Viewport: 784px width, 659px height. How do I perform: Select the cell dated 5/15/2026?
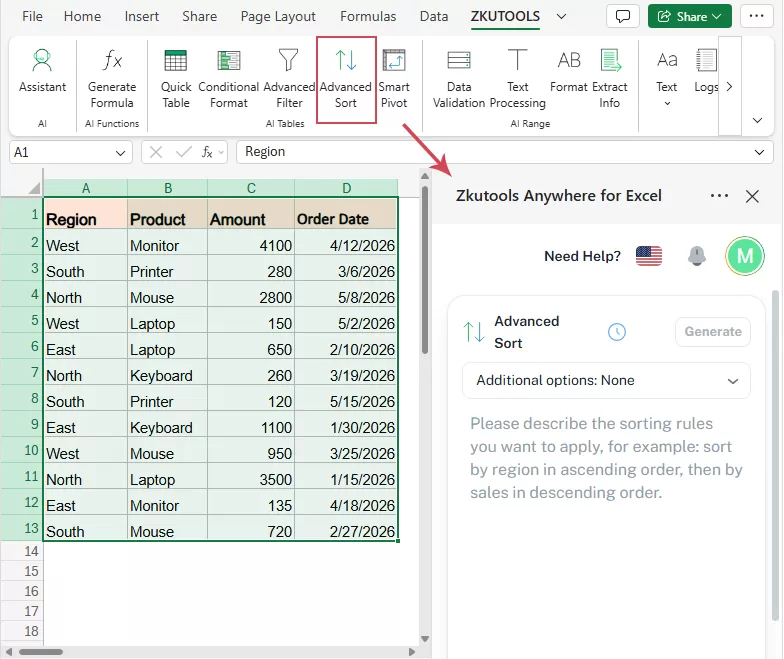[346, 398]
